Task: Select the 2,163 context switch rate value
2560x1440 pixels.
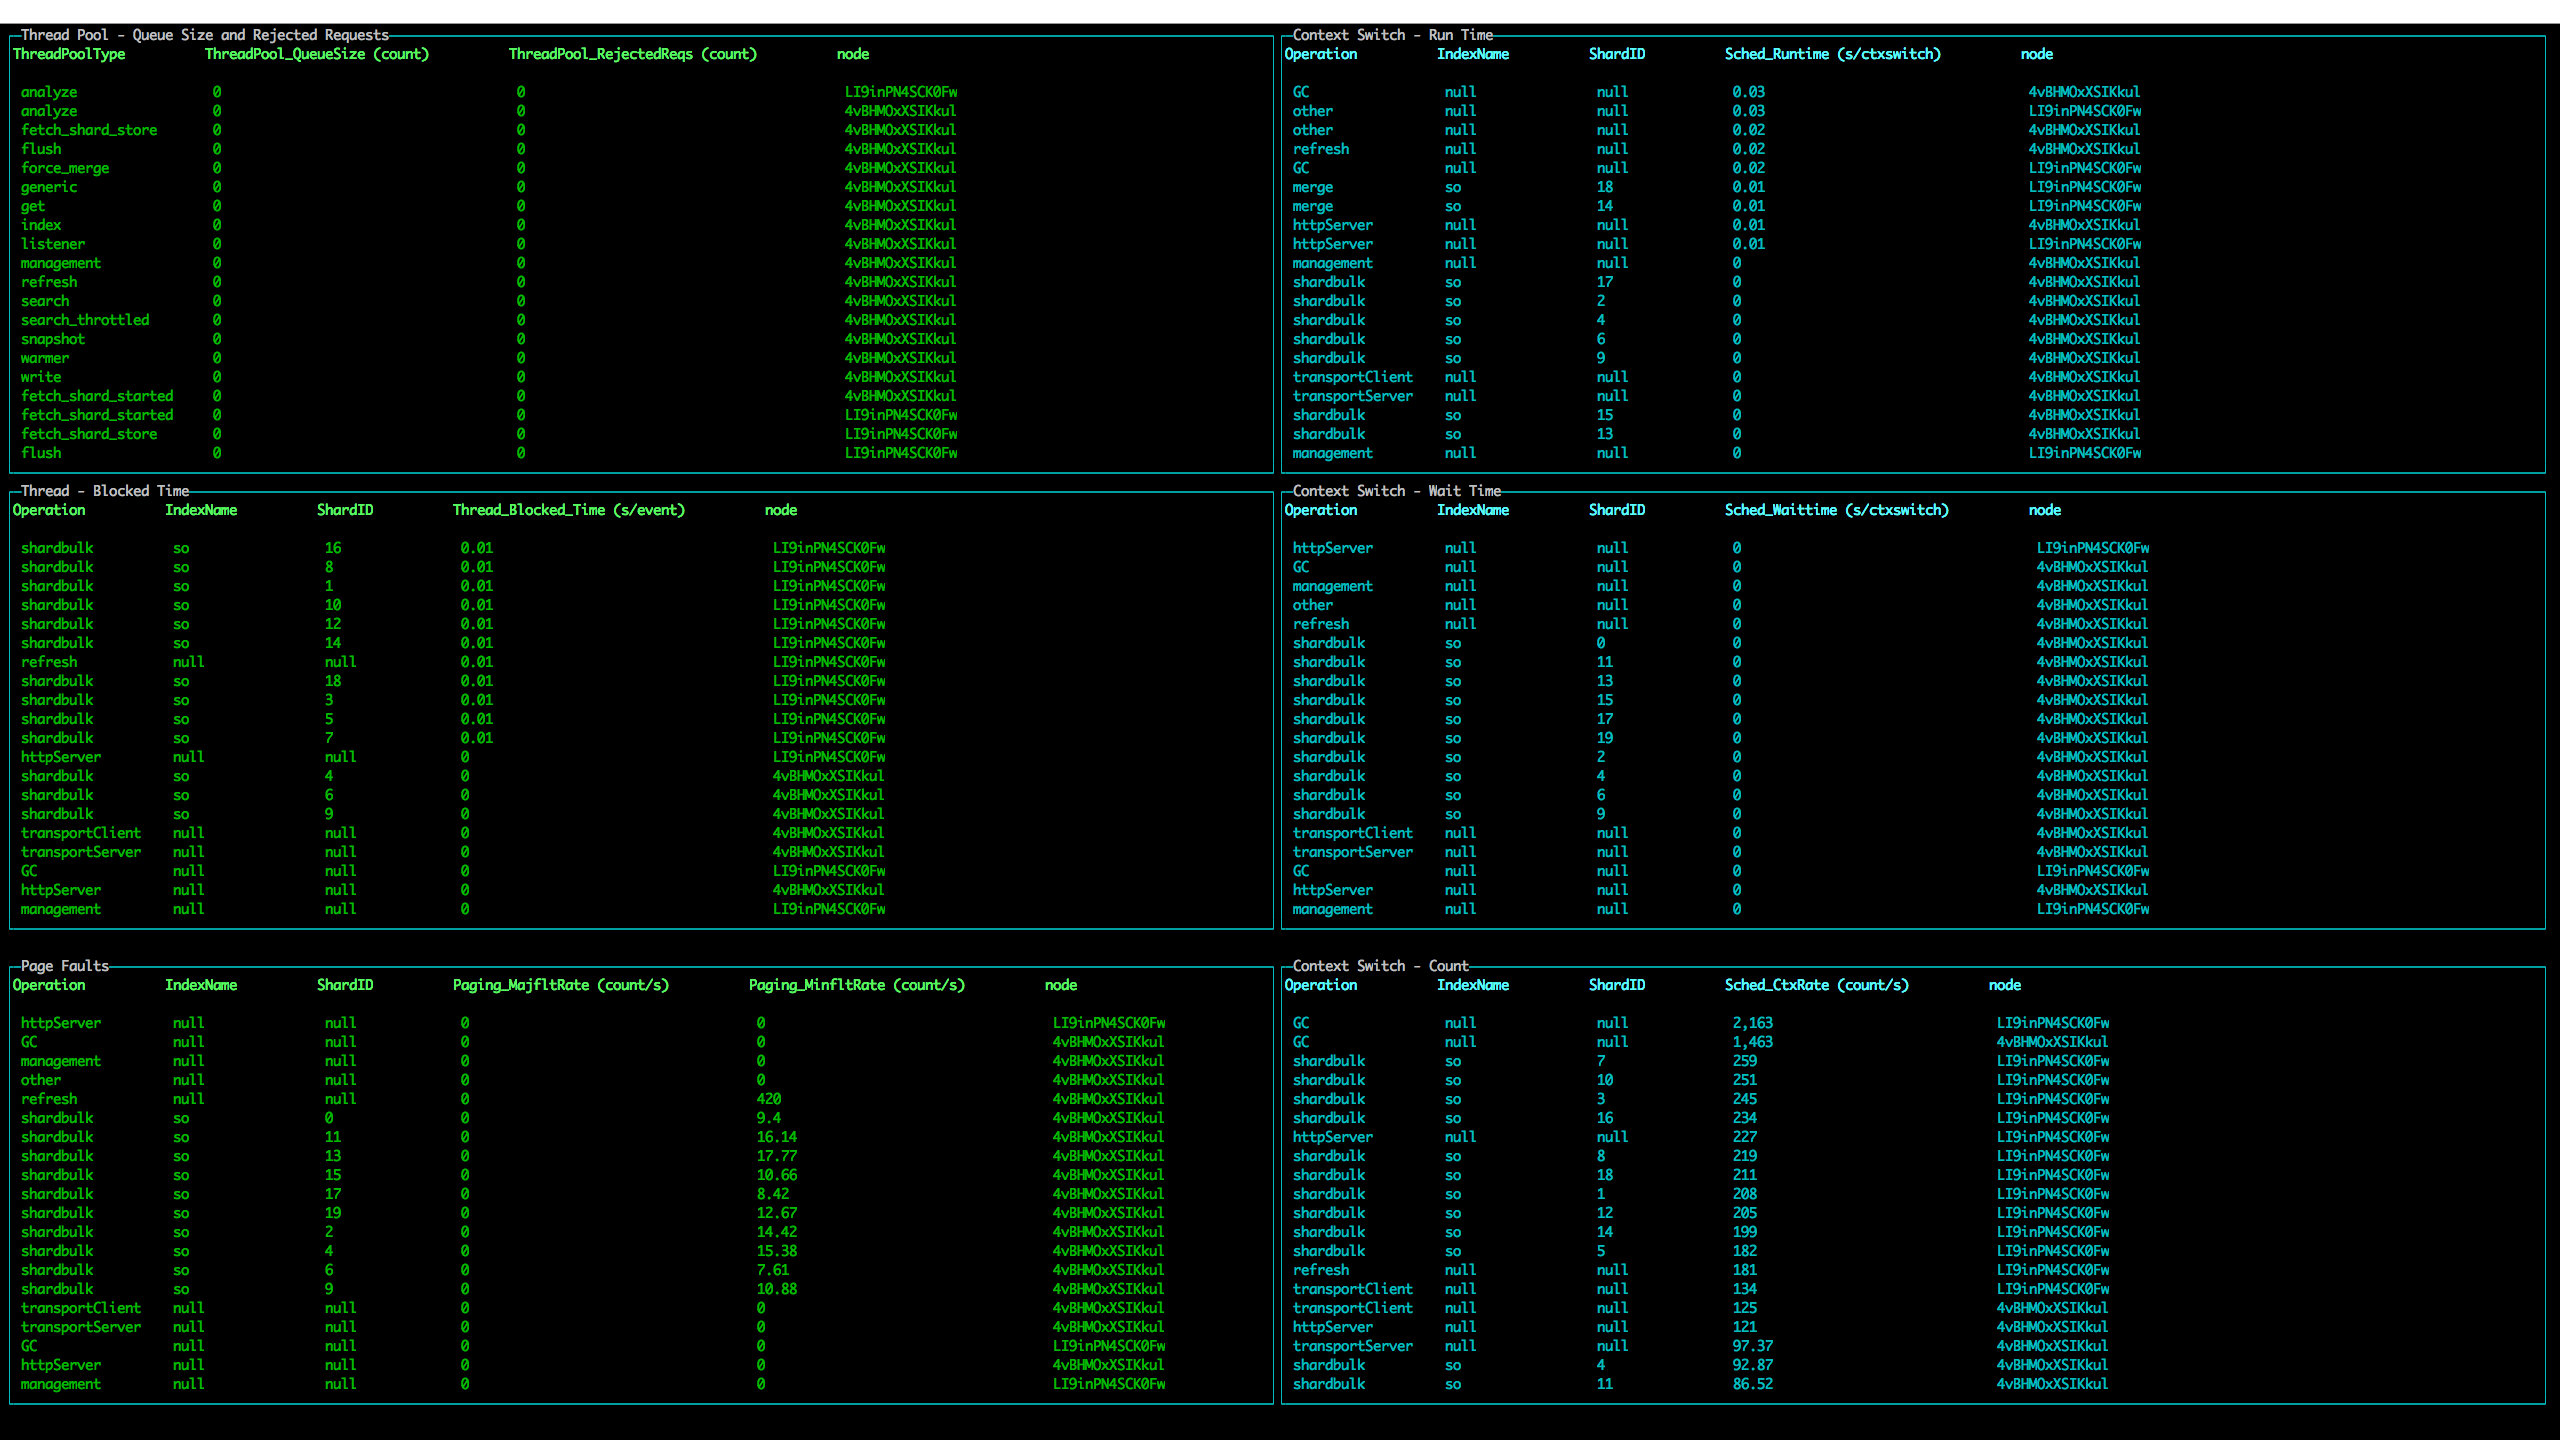Action: 1752,1023
